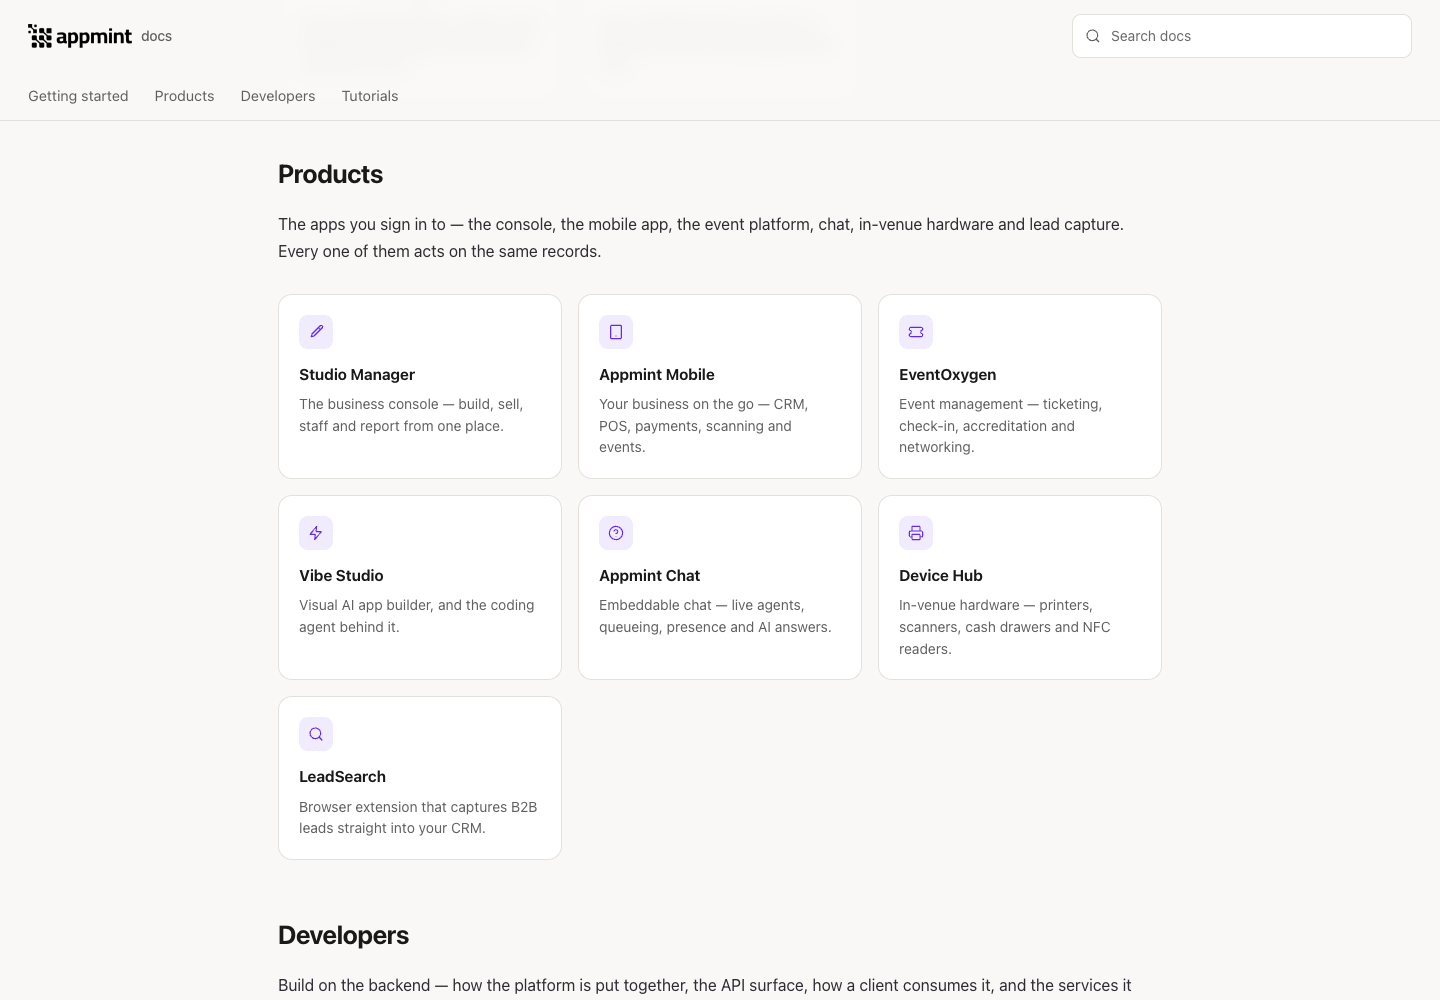Open the Device Hub card title
This screenshot has height=1000, width=1440.
(x=941, y=576)
